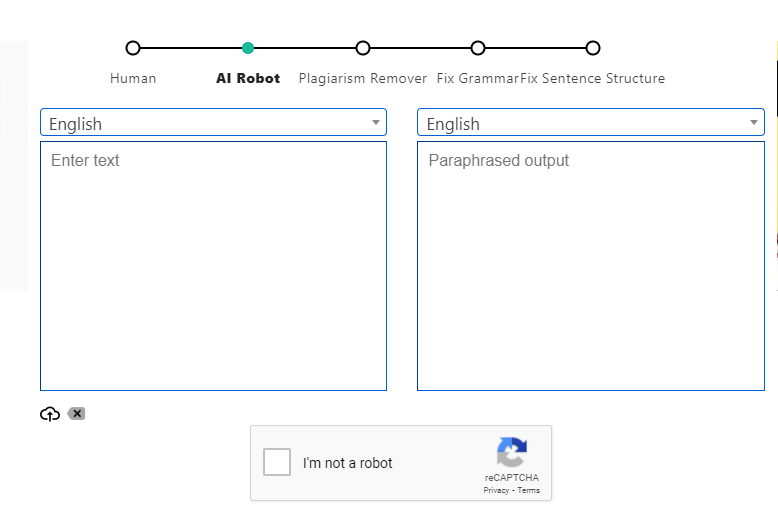Open the reCAPTCHA Privacy link
This screenshot has width=778, height=512.
click(x=496, y=490)
